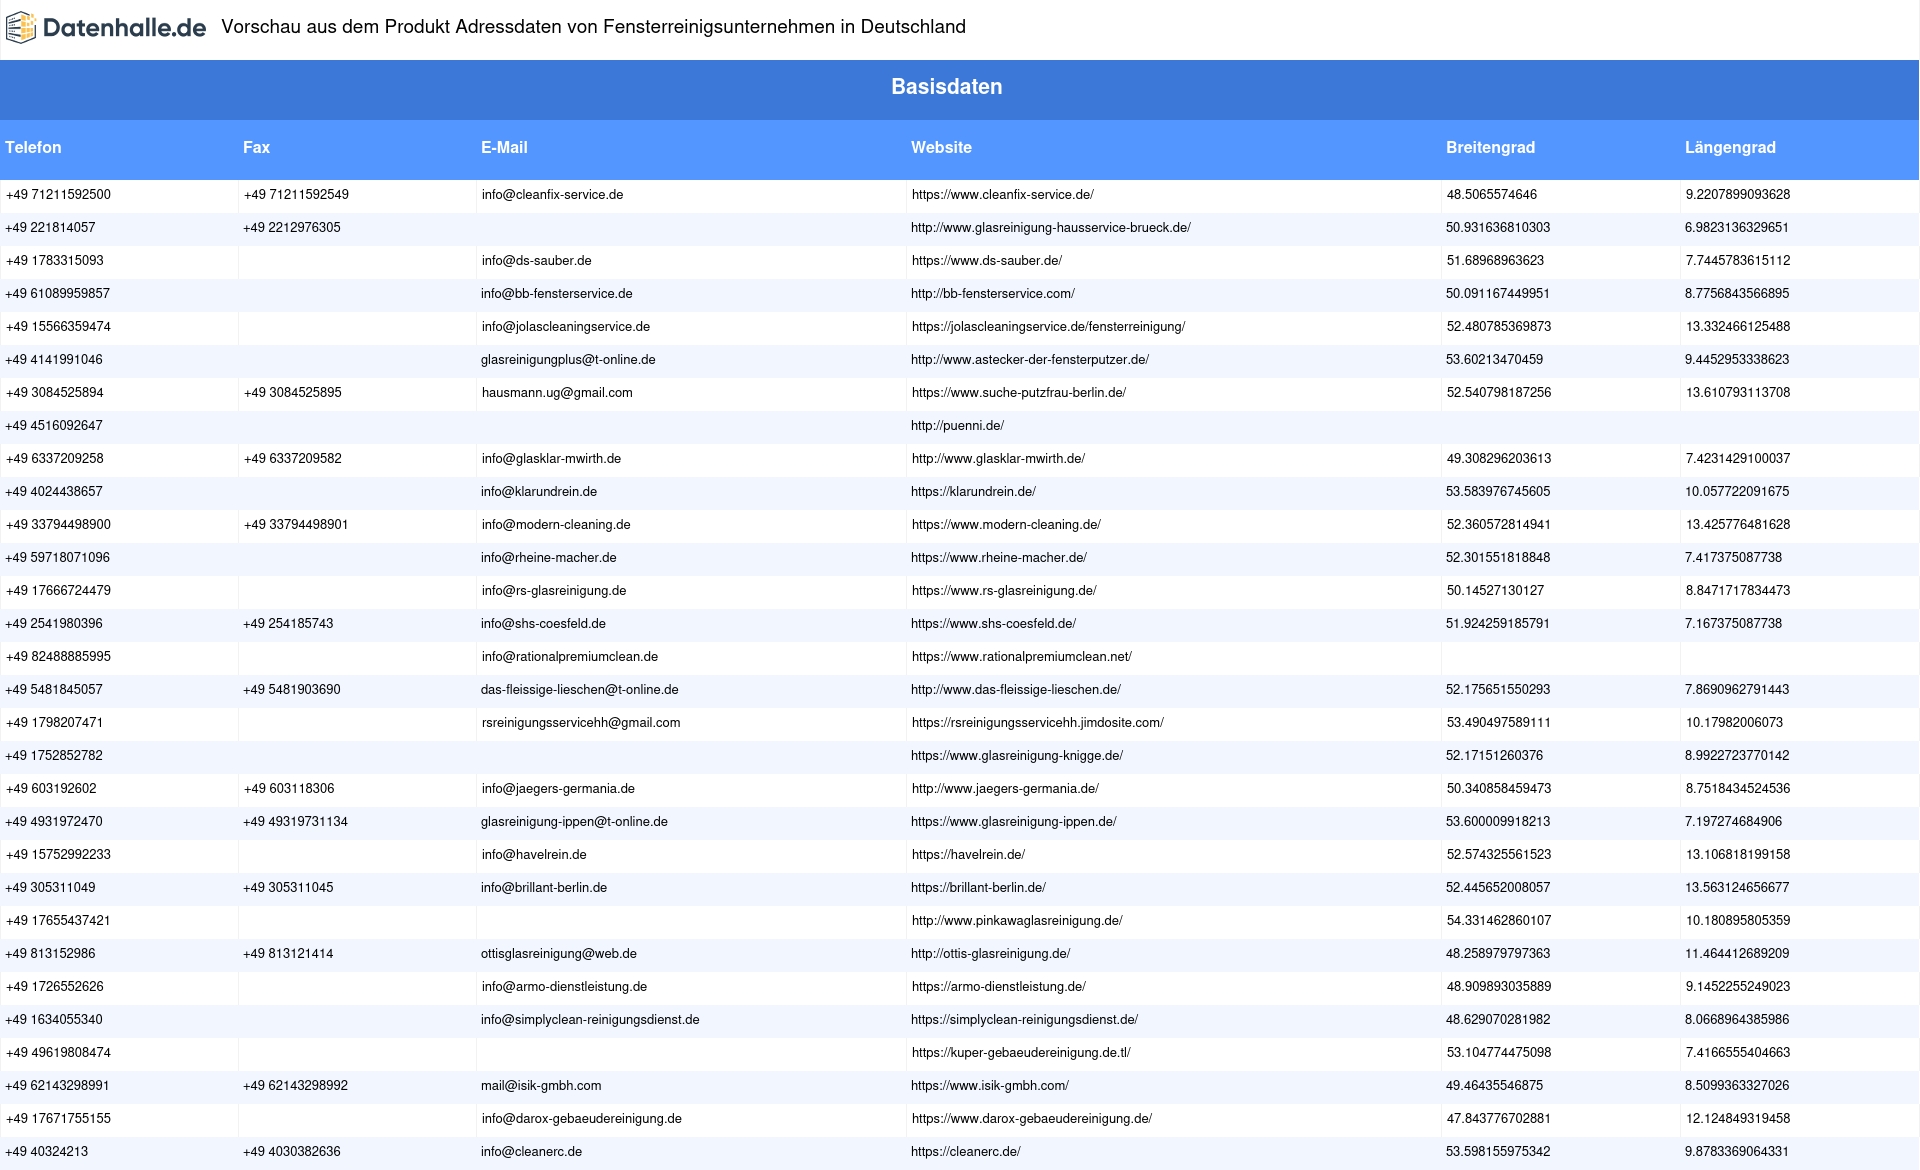The width and height of the screenshot is (1920, 1170).
Task: Select the Website column header
Action: [x=941, y=147]
